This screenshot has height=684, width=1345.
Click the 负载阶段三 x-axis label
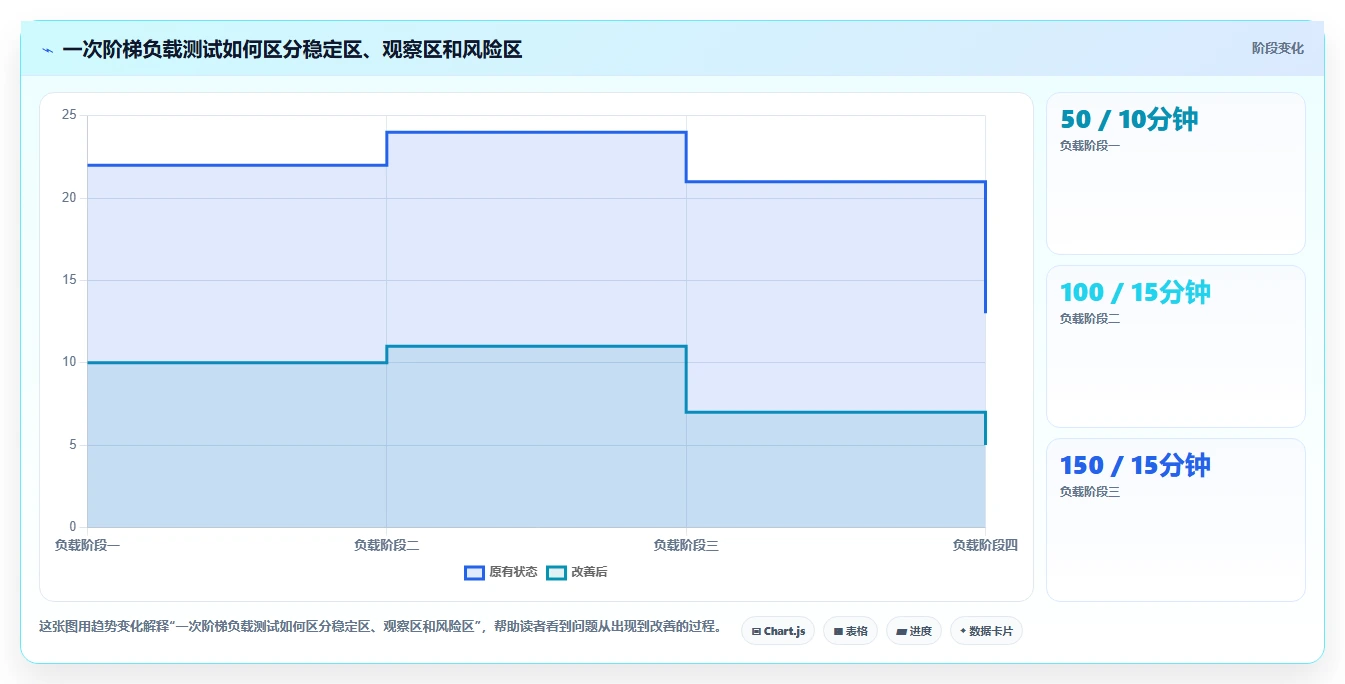pos(686,545)
